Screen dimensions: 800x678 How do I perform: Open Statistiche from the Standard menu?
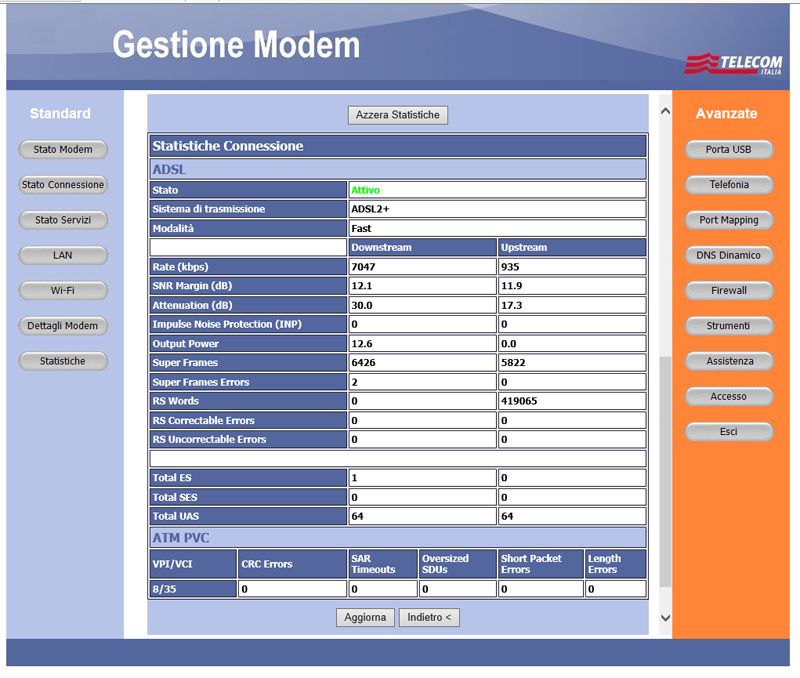pyautogui.click(x=63, y=361)
